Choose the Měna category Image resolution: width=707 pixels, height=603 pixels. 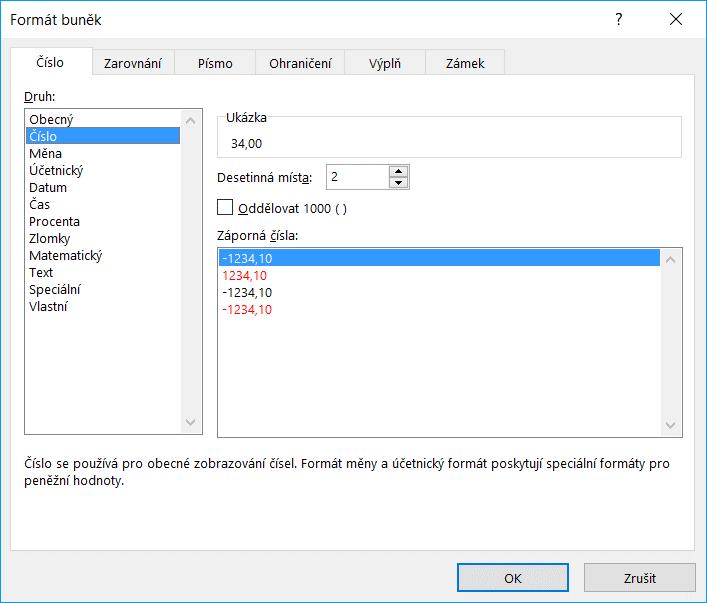103,153
